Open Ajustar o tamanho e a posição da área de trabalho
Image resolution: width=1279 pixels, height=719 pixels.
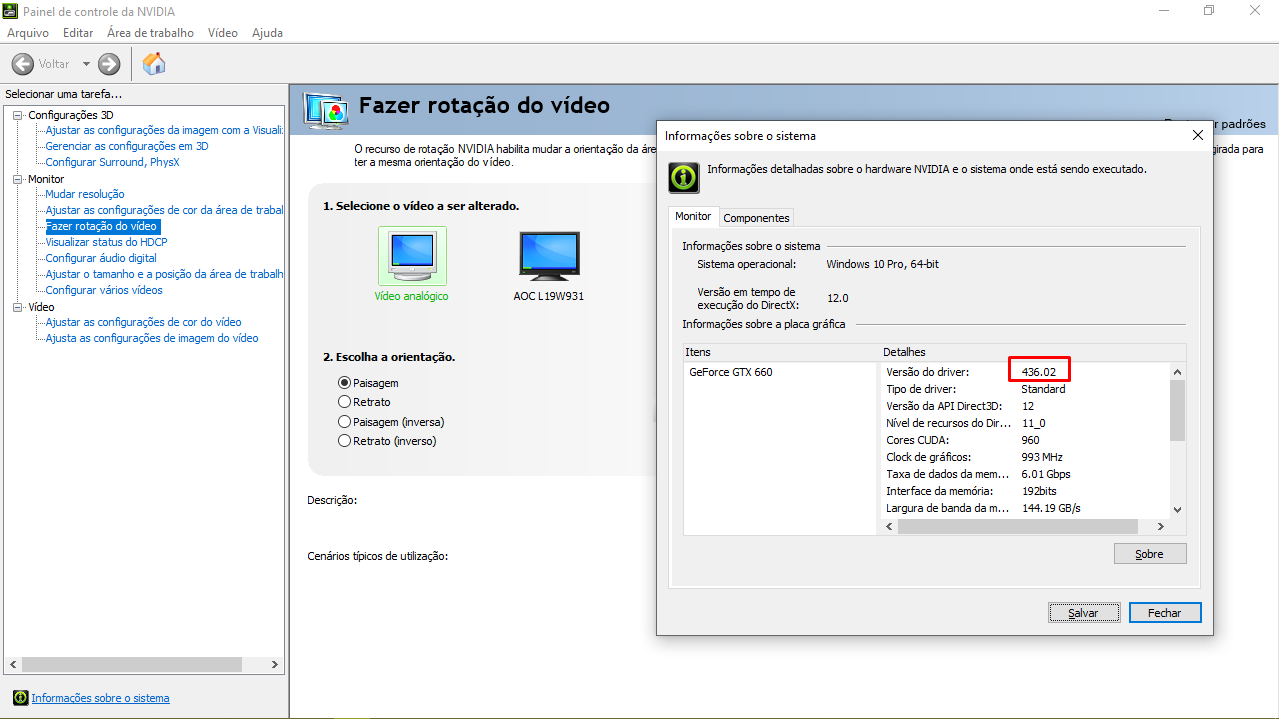click(x=165, y=274)
